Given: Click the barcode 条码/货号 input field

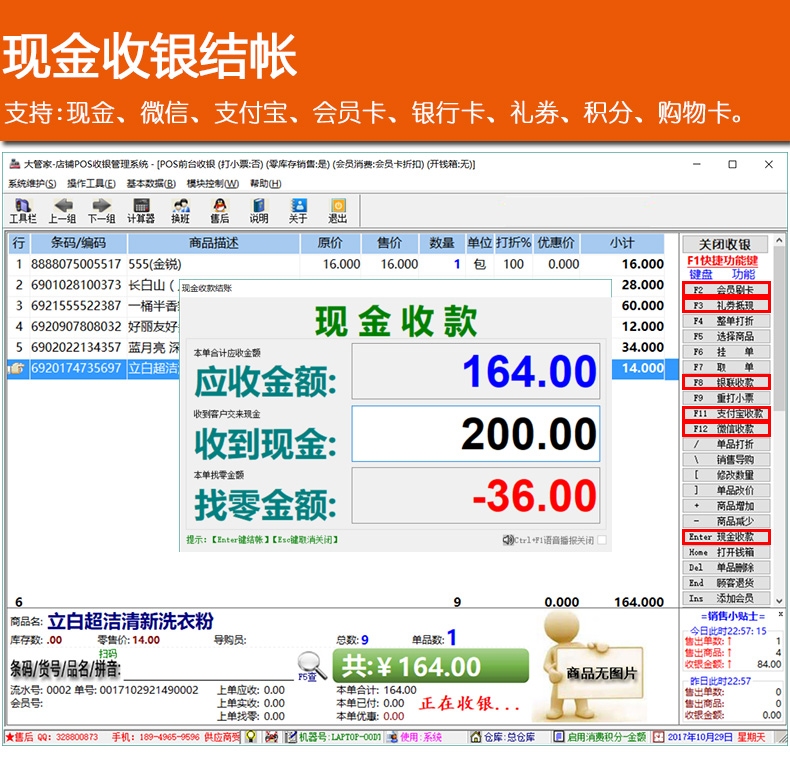Looking at the screenshot, I should click(x=209, y=670).
